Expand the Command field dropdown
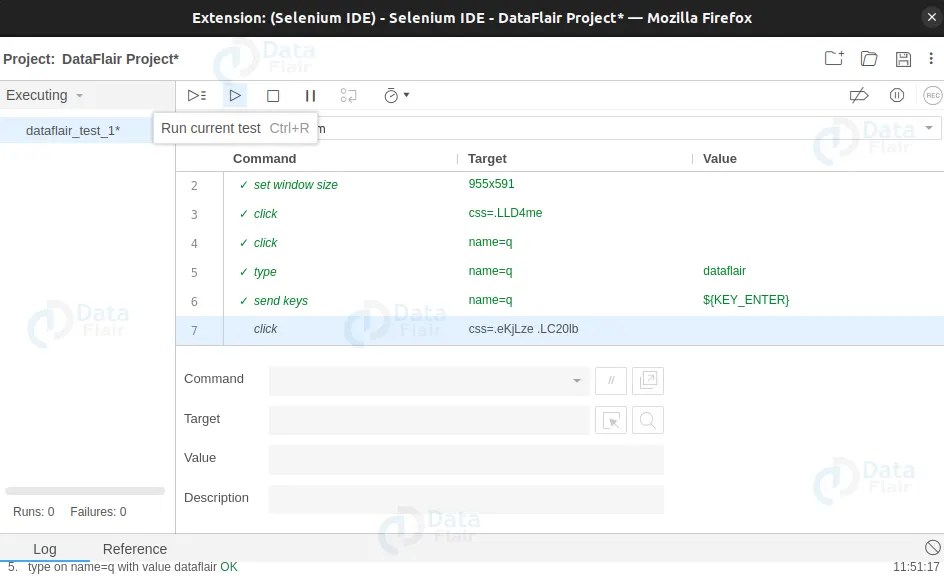This screenshot has width=944, height=579. pos(576,381)
